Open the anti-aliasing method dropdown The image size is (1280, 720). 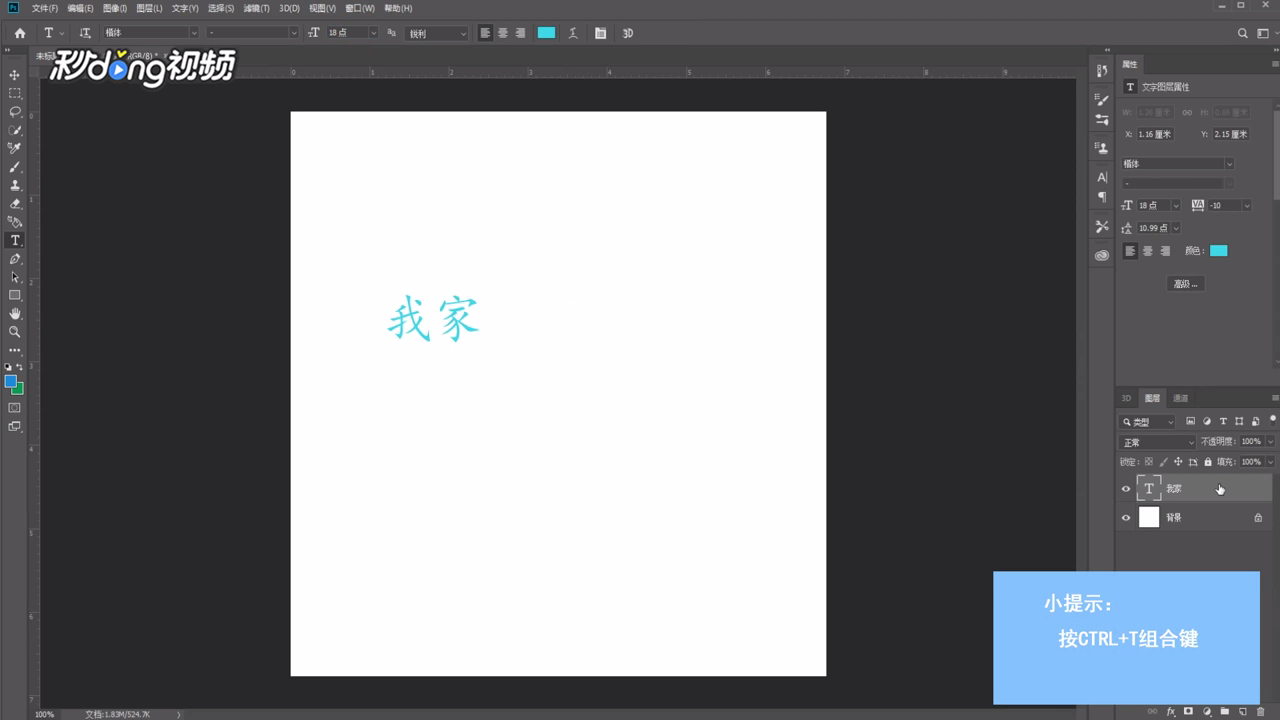tap(462, 33)
